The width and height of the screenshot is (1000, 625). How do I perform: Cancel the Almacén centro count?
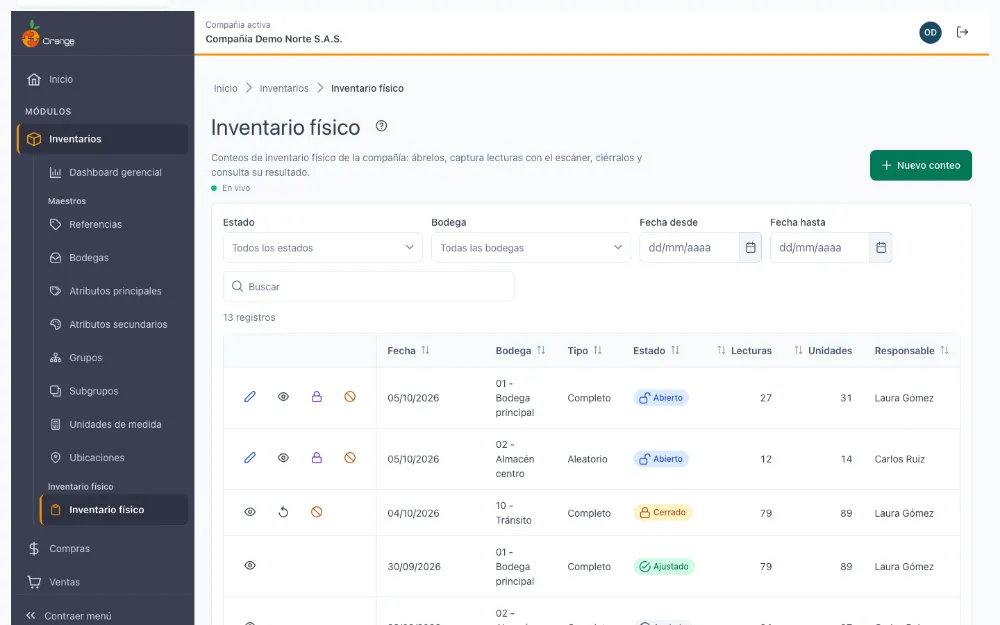(x=349, y=458)
